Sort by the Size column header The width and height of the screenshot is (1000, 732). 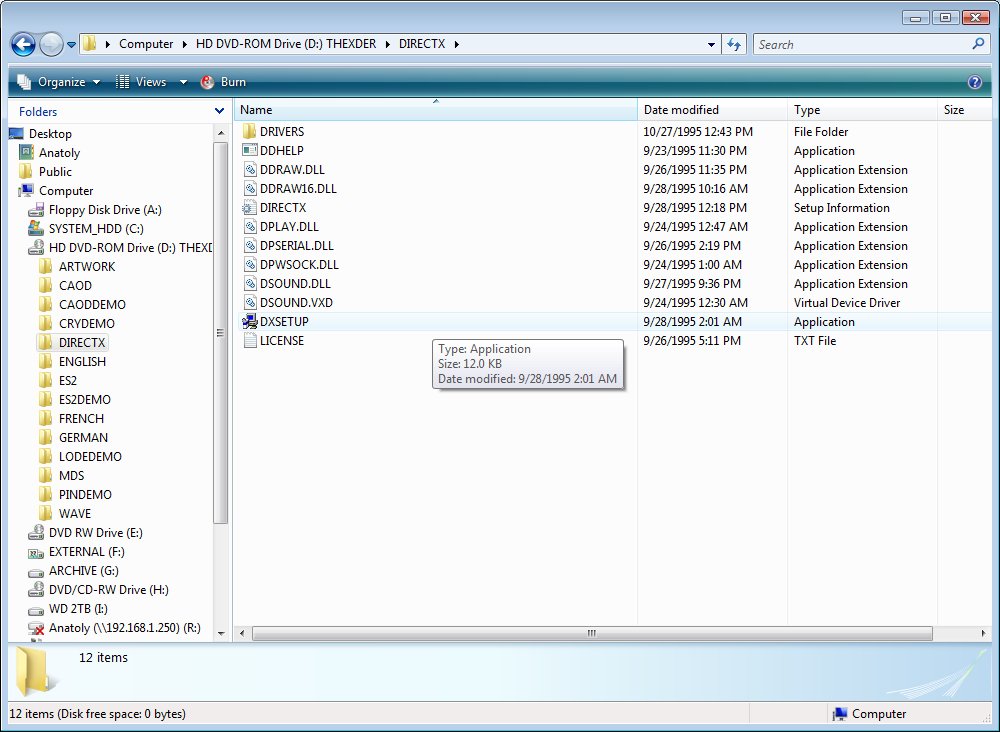[x=964, y=110]
